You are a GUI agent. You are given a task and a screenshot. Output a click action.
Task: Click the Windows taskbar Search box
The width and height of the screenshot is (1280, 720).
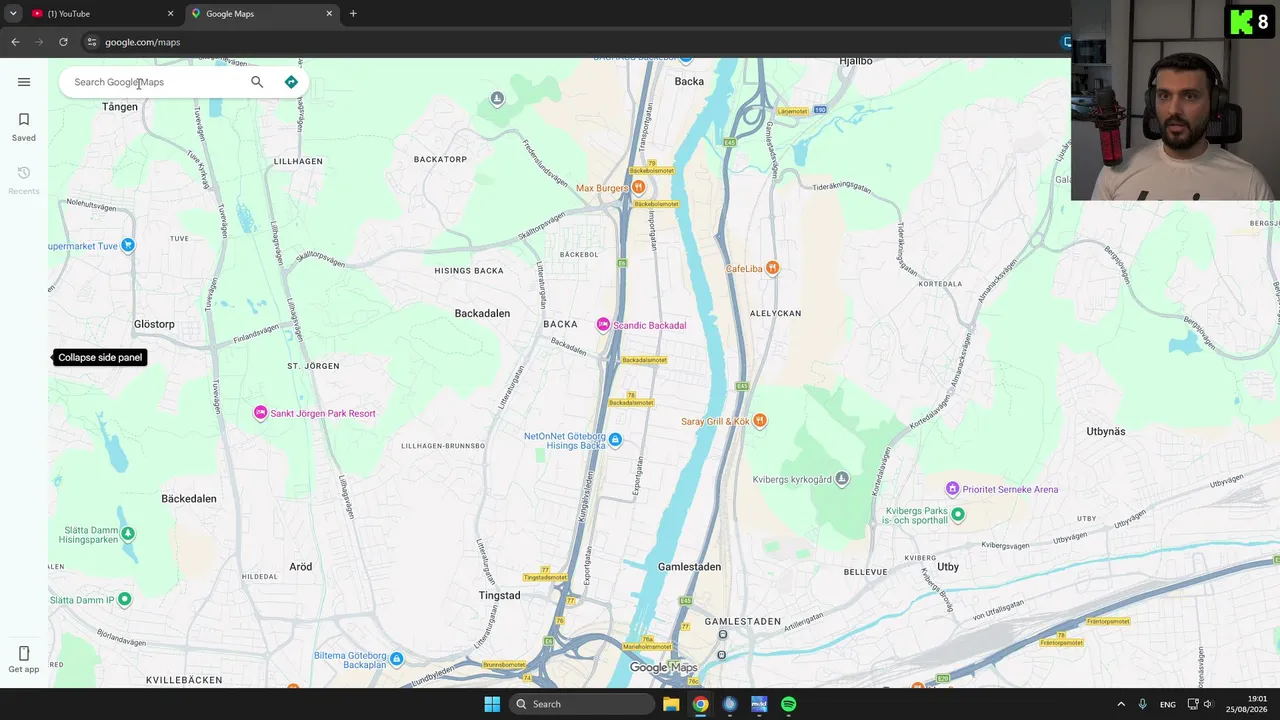click(x=583, y=704)
